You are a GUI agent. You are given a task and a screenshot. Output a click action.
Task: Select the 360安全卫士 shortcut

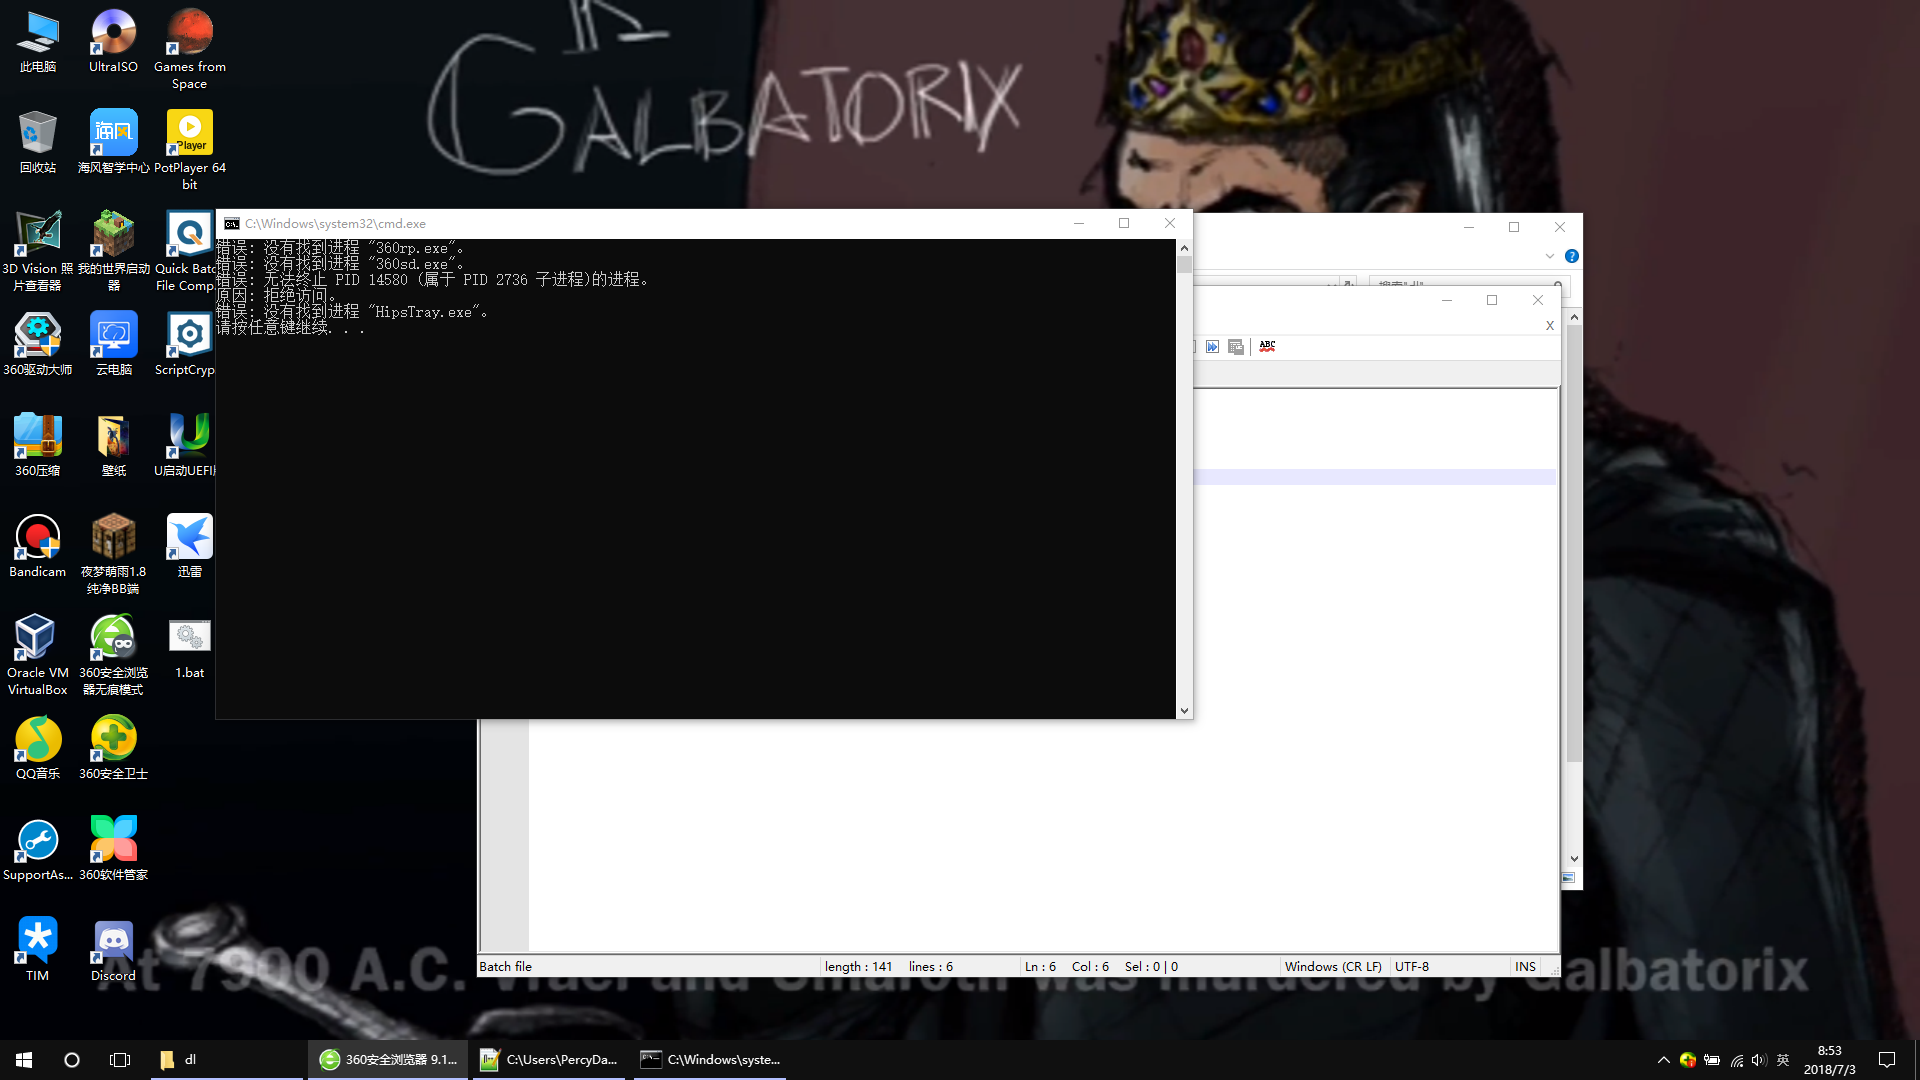pyautogui.click(x=113, y=748)
